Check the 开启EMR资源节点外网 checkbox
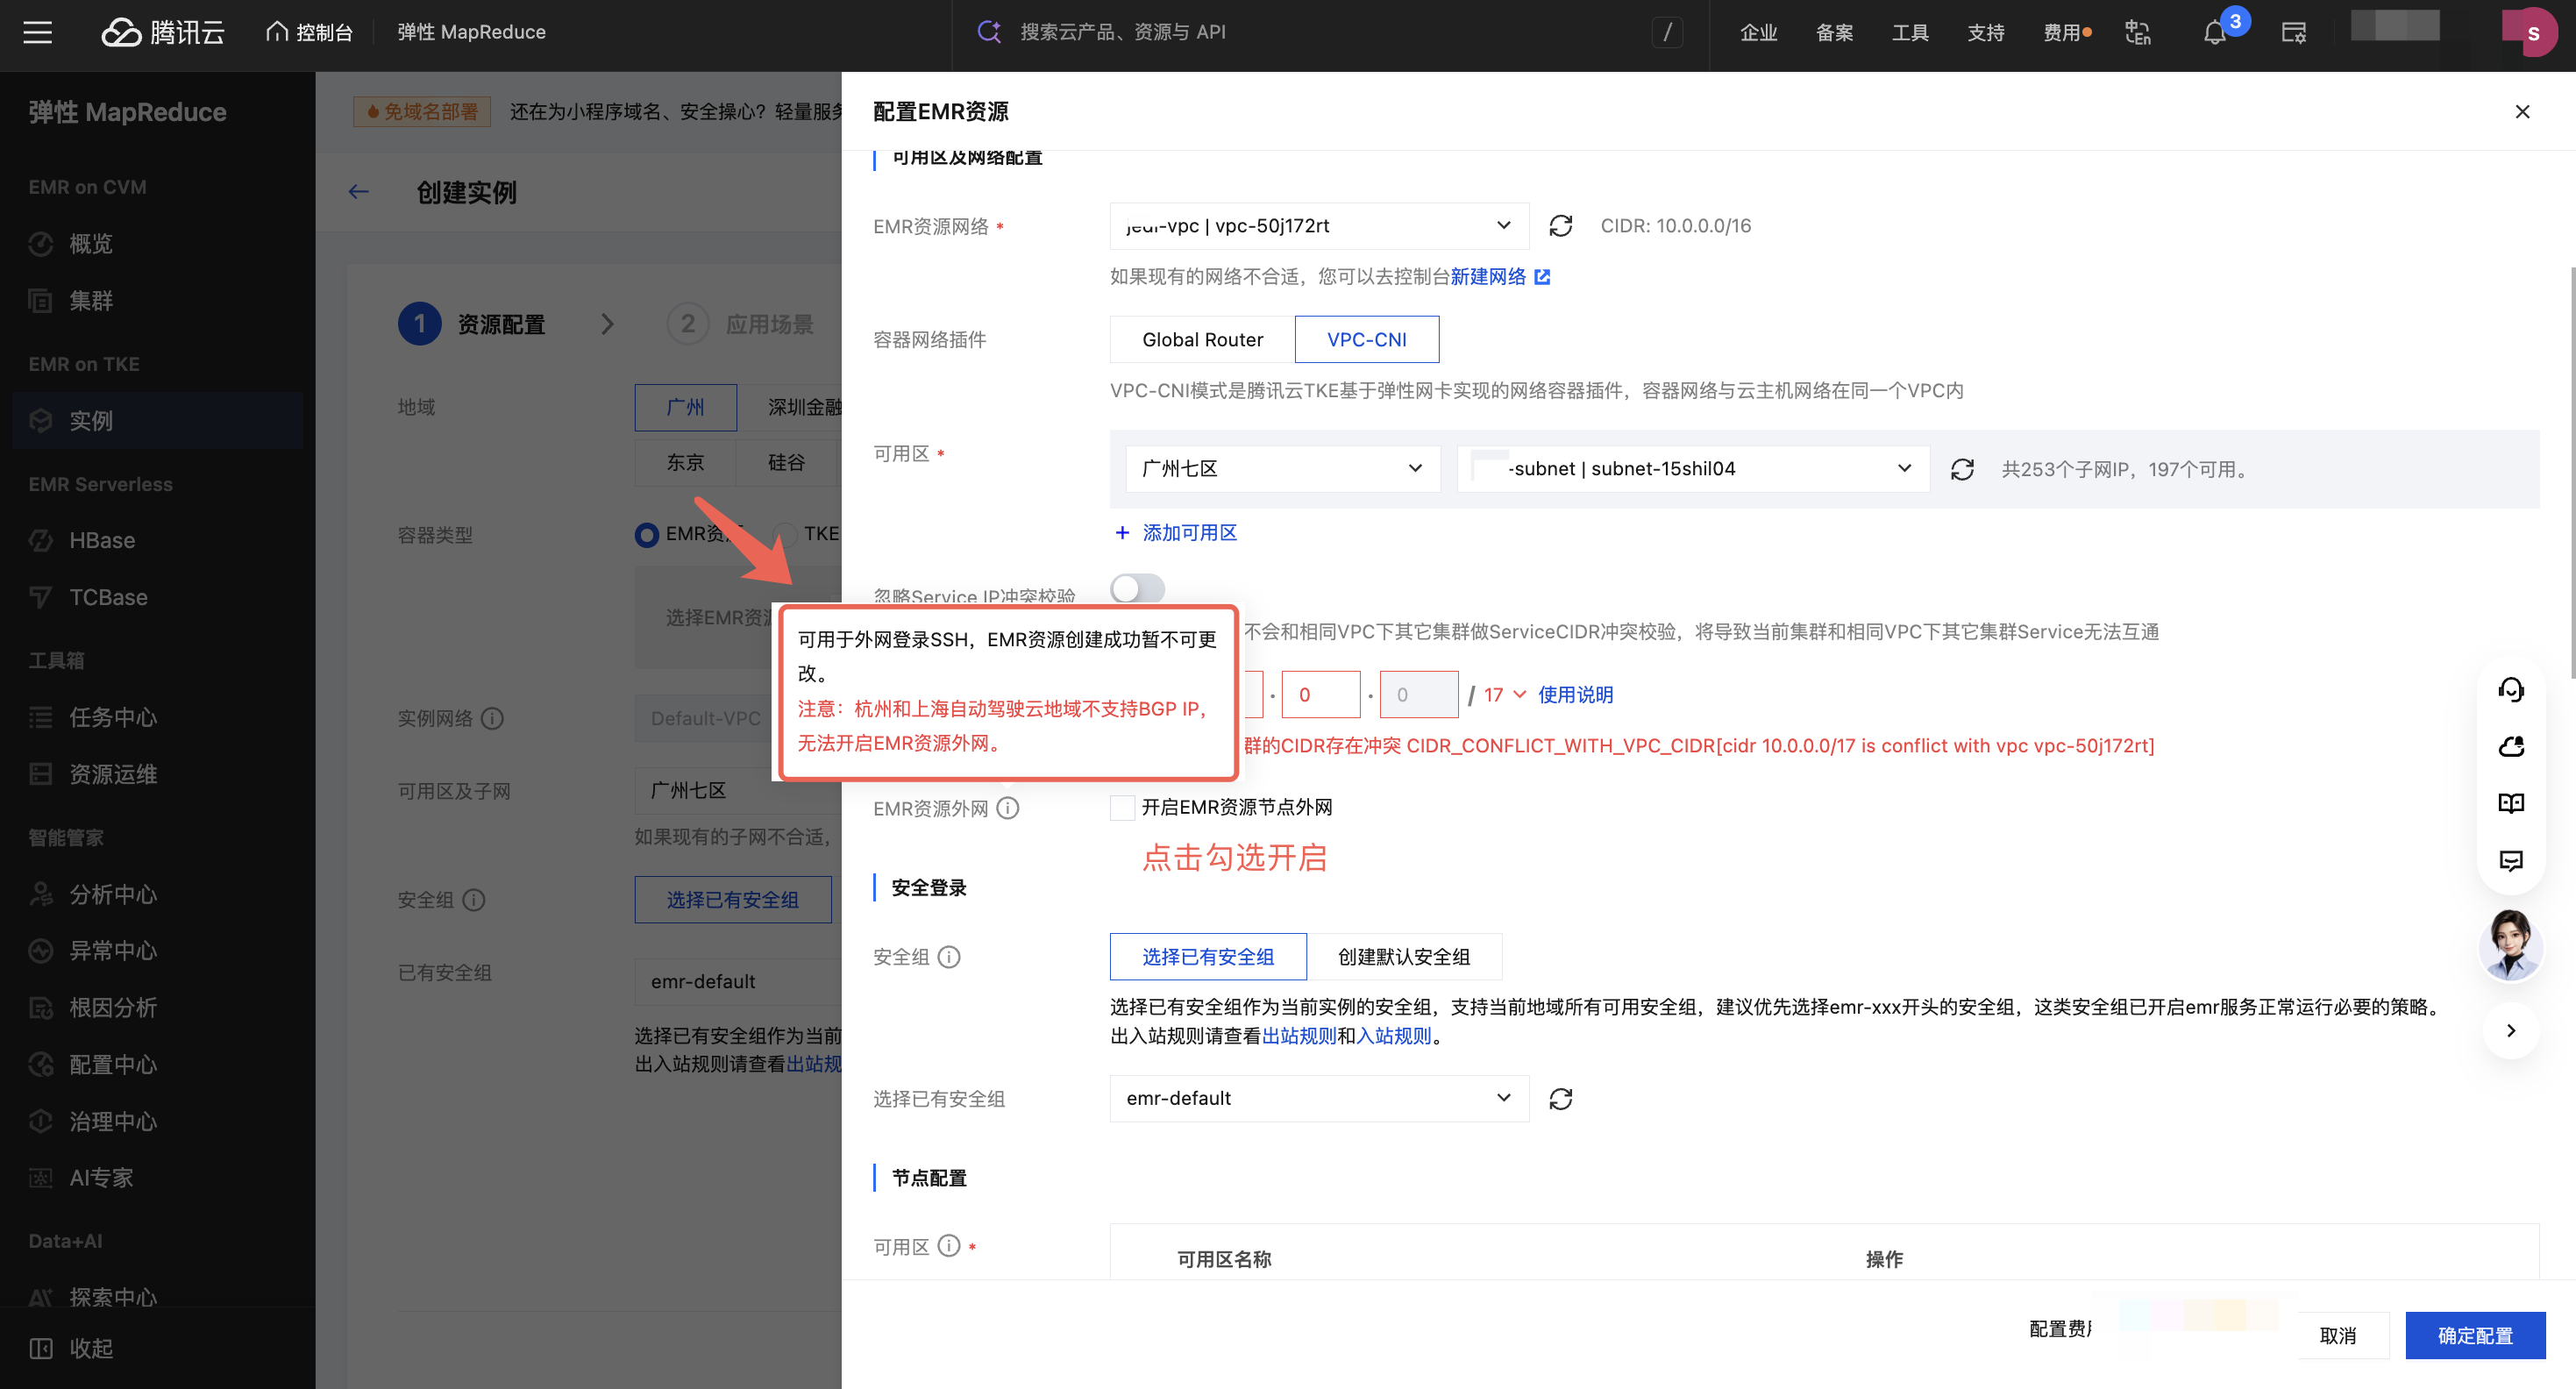Screen dimensions: 2576x1389 [1122, 807]
